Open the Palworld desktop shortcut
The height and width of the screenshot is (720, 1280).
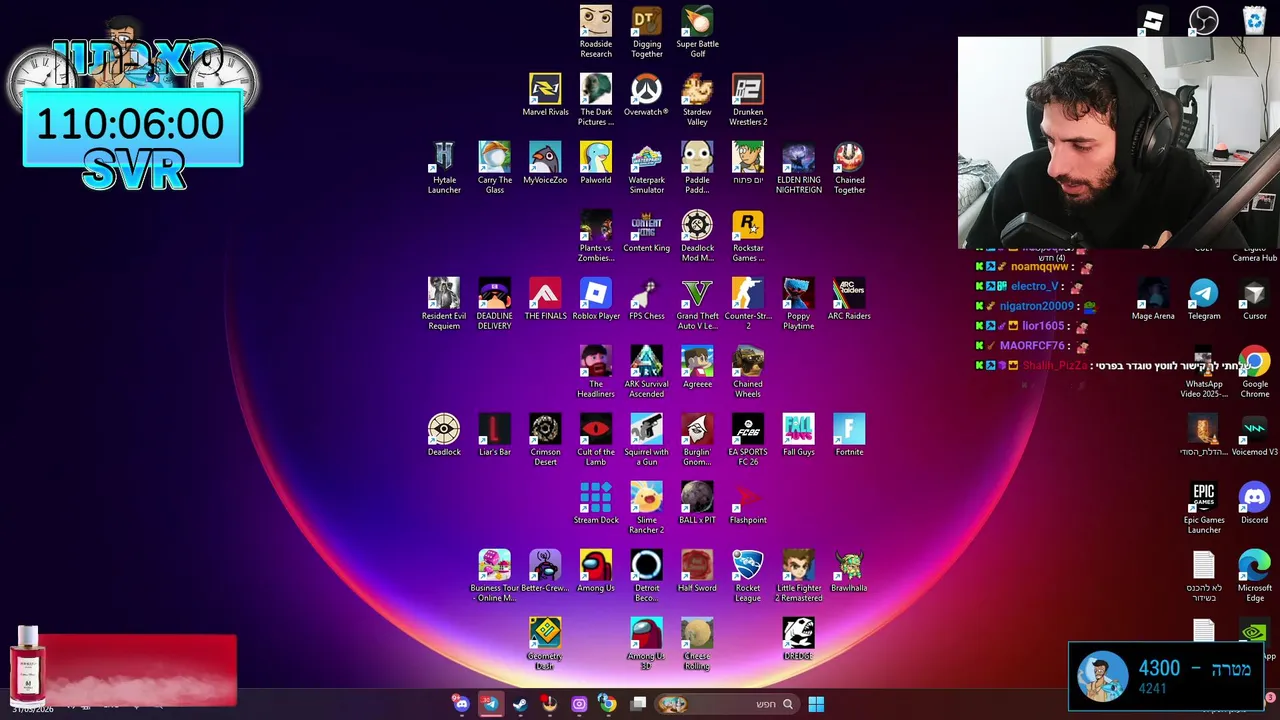click(596, 163)
